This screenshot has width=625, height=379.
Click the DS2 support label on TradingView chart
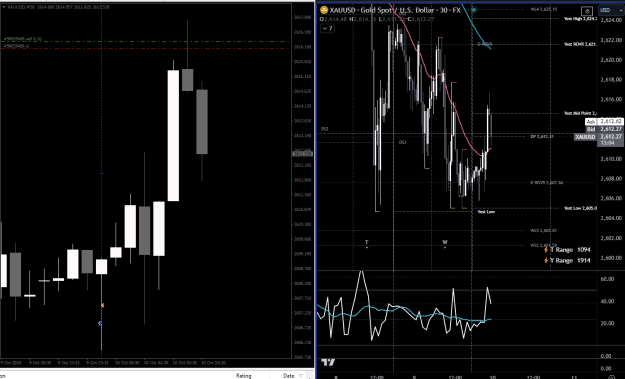324,129
